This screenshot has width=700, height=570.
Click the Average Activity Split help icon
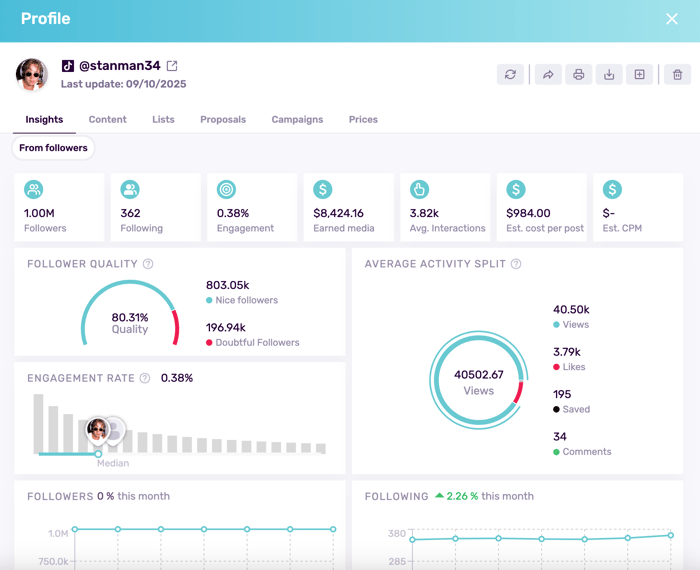516,264
